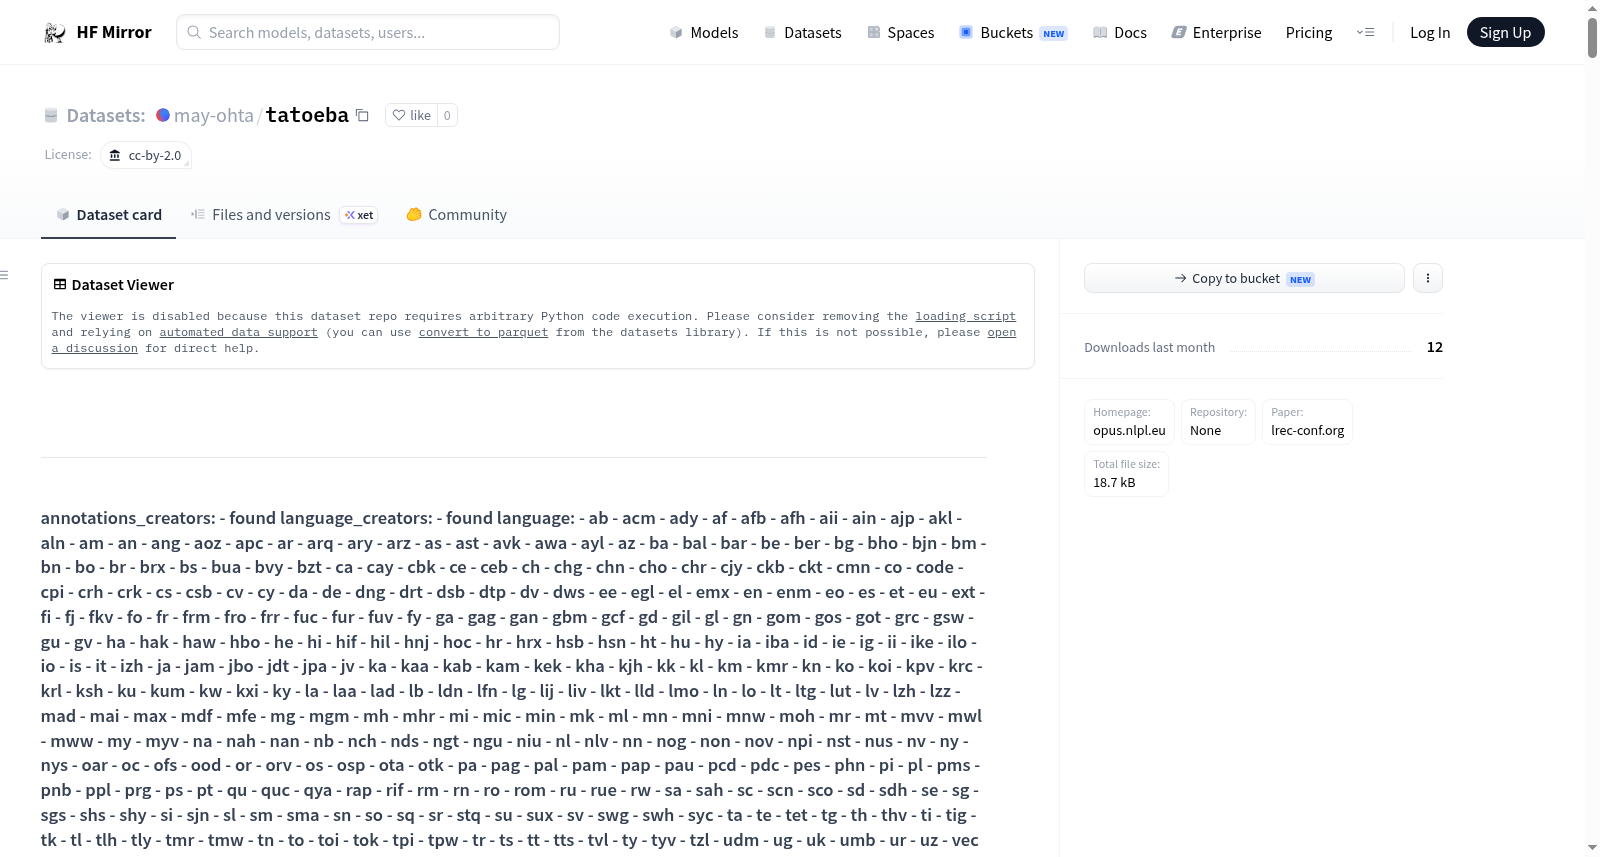Switch to the Community tab
This screenshot has height=857, width=1600.
456,215
